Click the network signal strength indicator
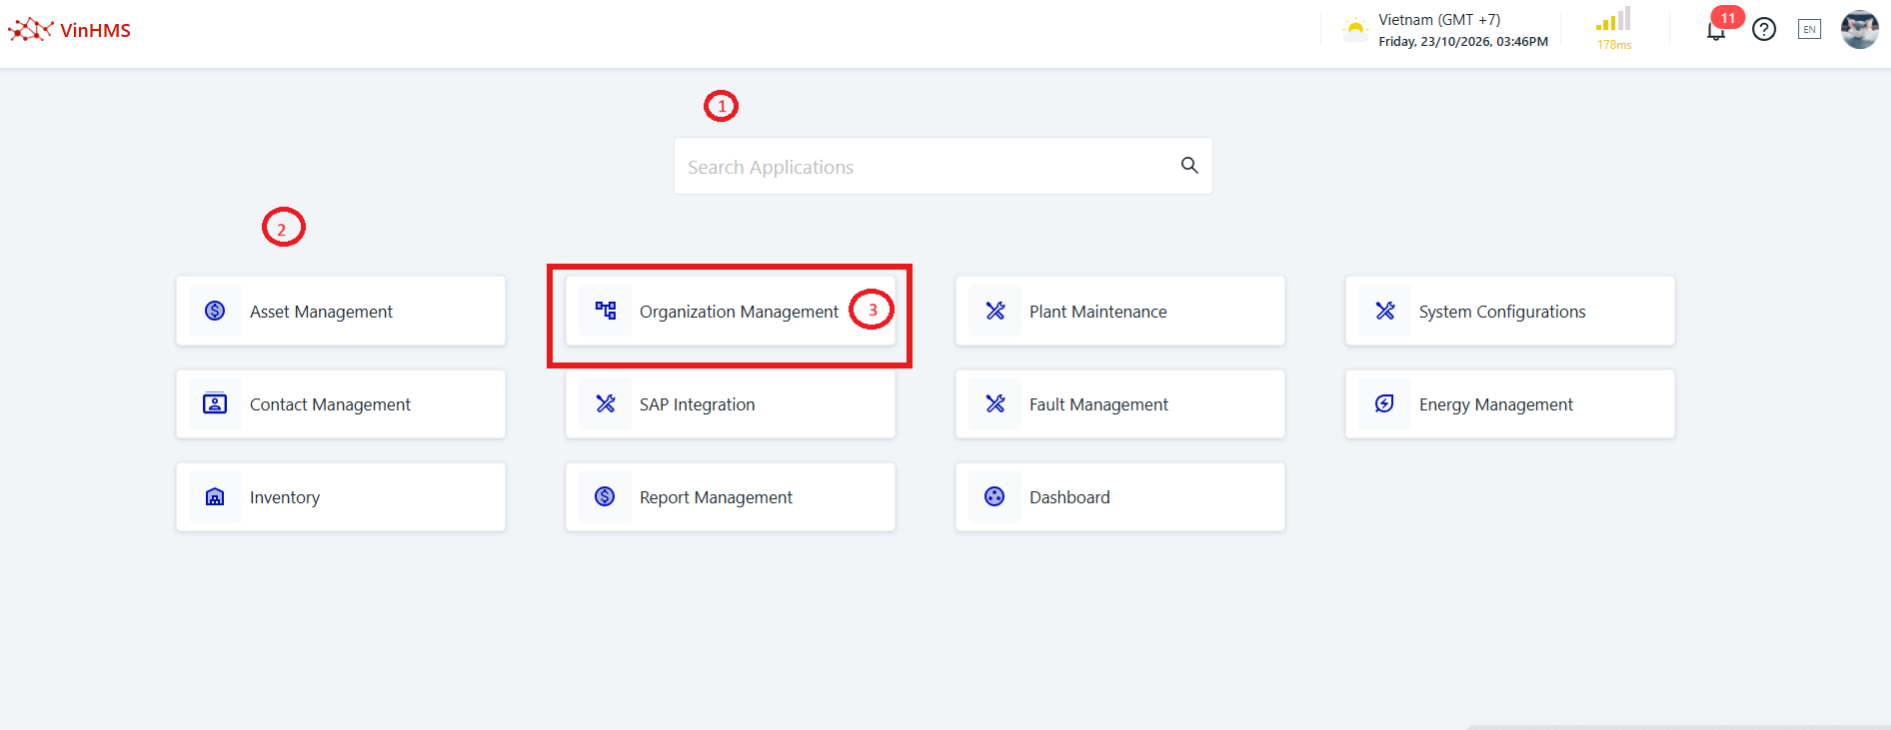Image resolution: width=1891 pixels, height=730 pixels. coord(1613,20)
